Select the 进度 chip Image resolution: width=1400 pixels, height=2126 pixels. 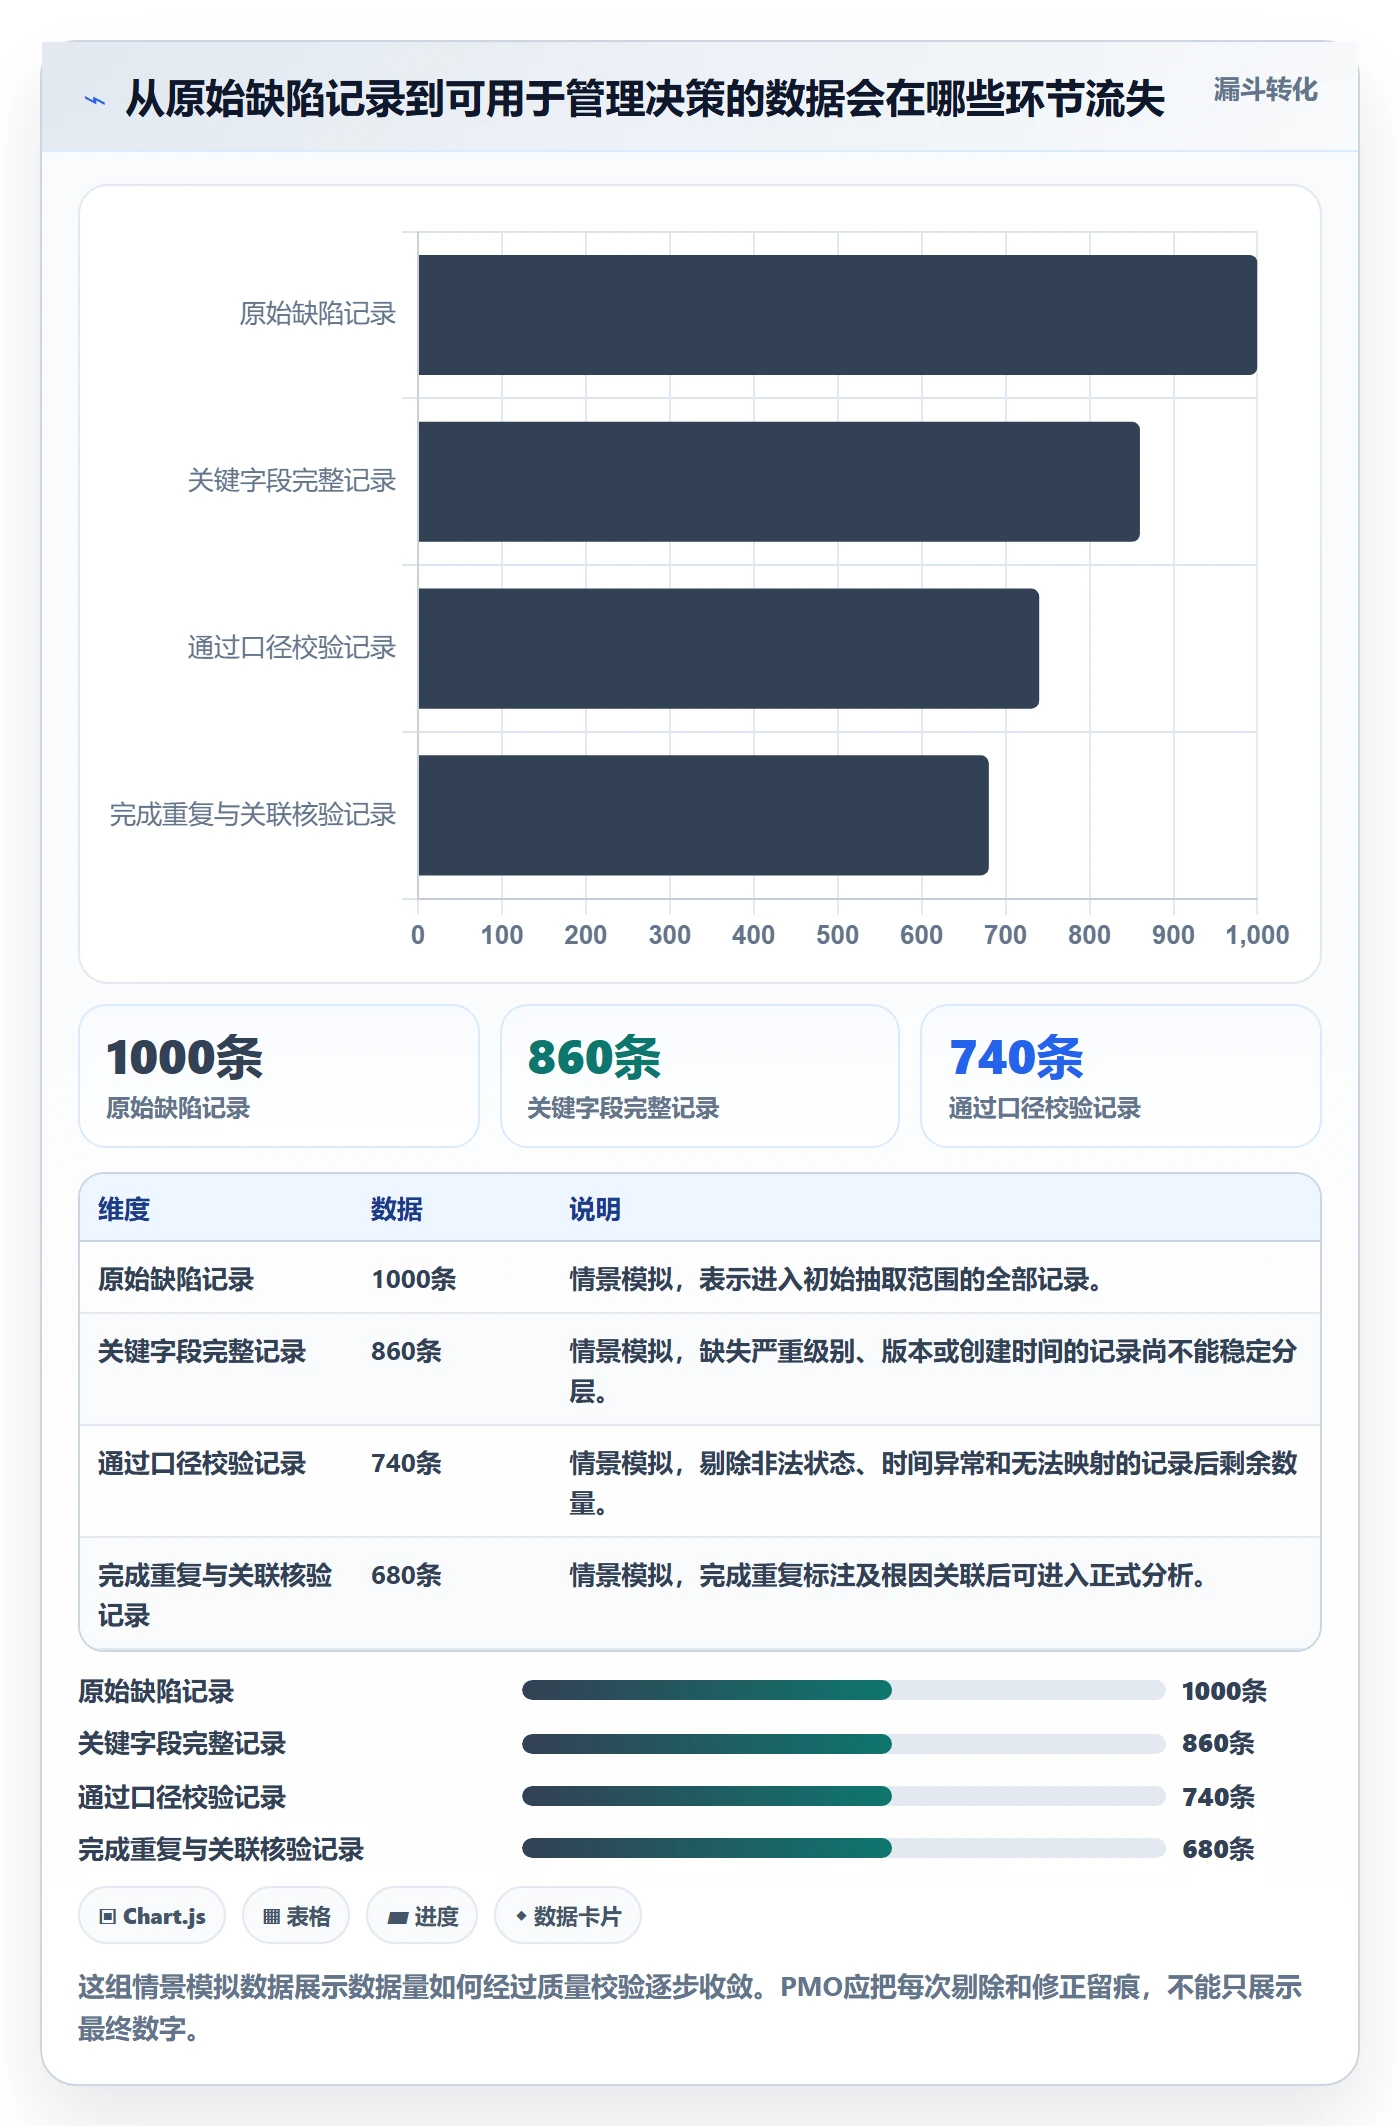(422, 1916)
